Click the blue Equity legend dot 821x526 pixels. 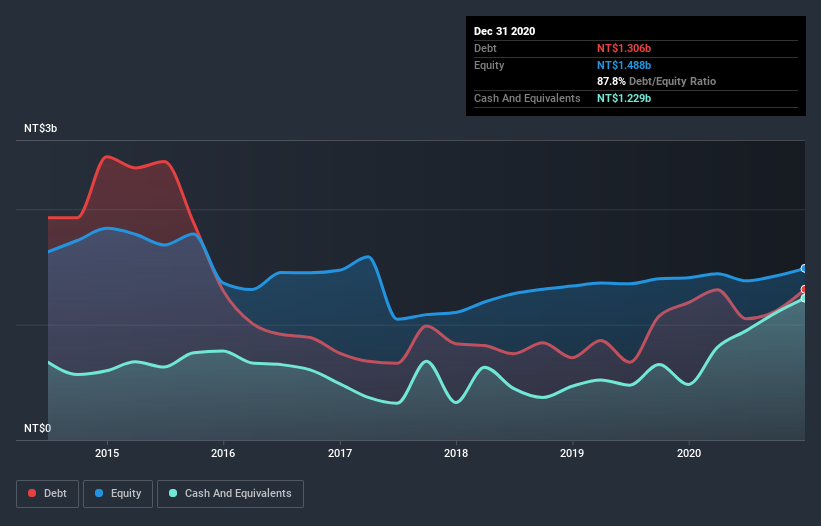(x=99, y=493)
